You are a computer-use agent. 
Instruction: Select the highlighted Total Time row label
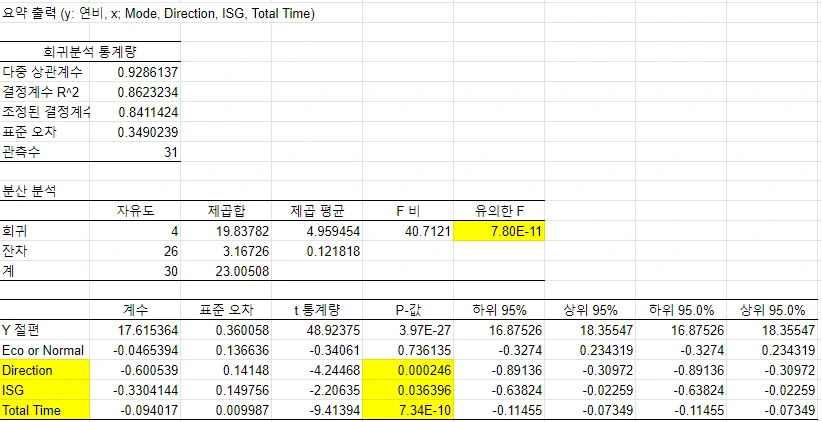click(45, 410)
